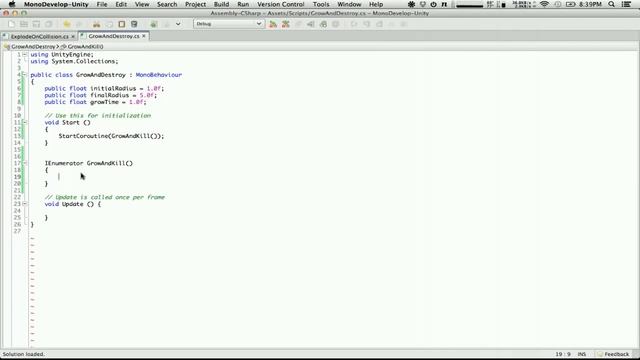Open the Help menu

click(x=376, y=4)
